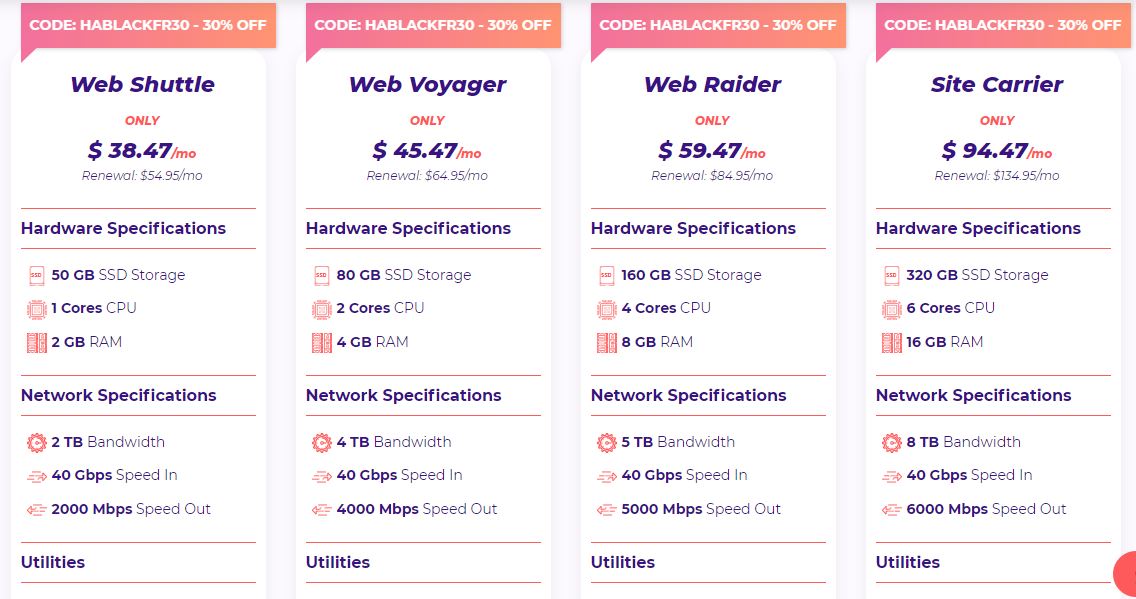Click the RAM icon in Web Raider plan
1136x599 pixels.
coord(606,342)
